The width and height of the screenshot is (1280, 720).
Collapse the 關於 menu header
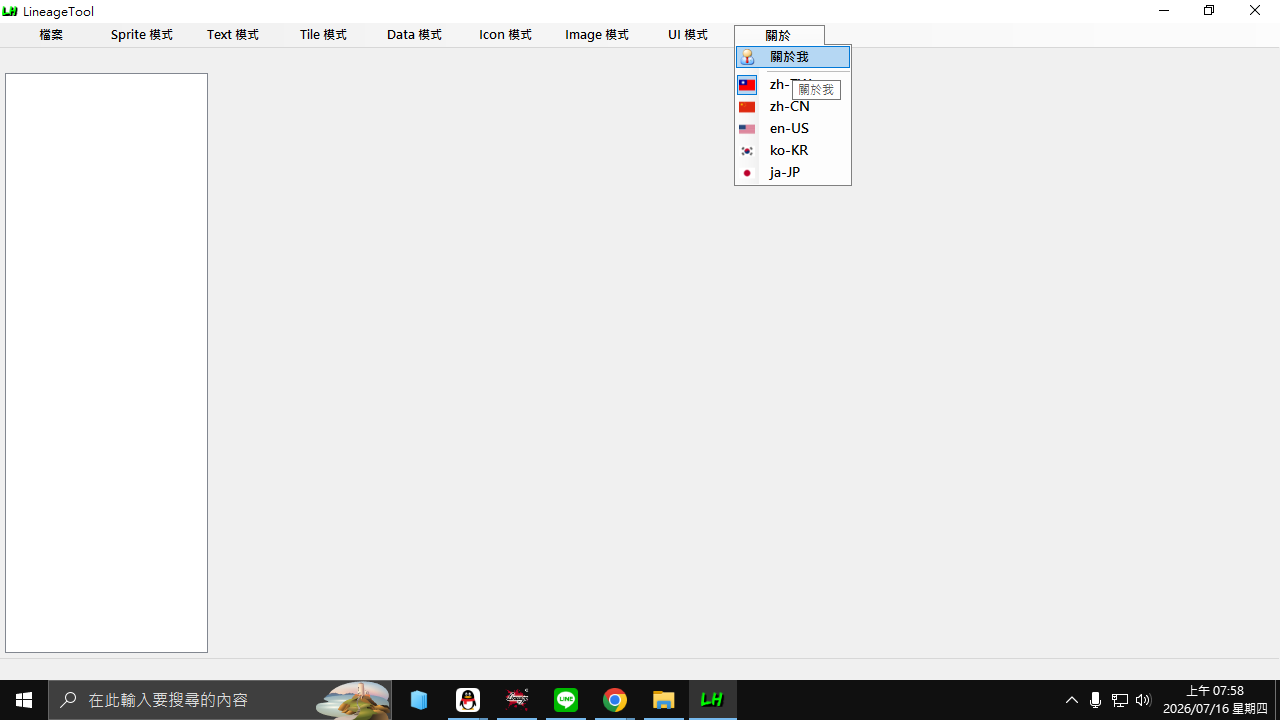click(779, 35)
